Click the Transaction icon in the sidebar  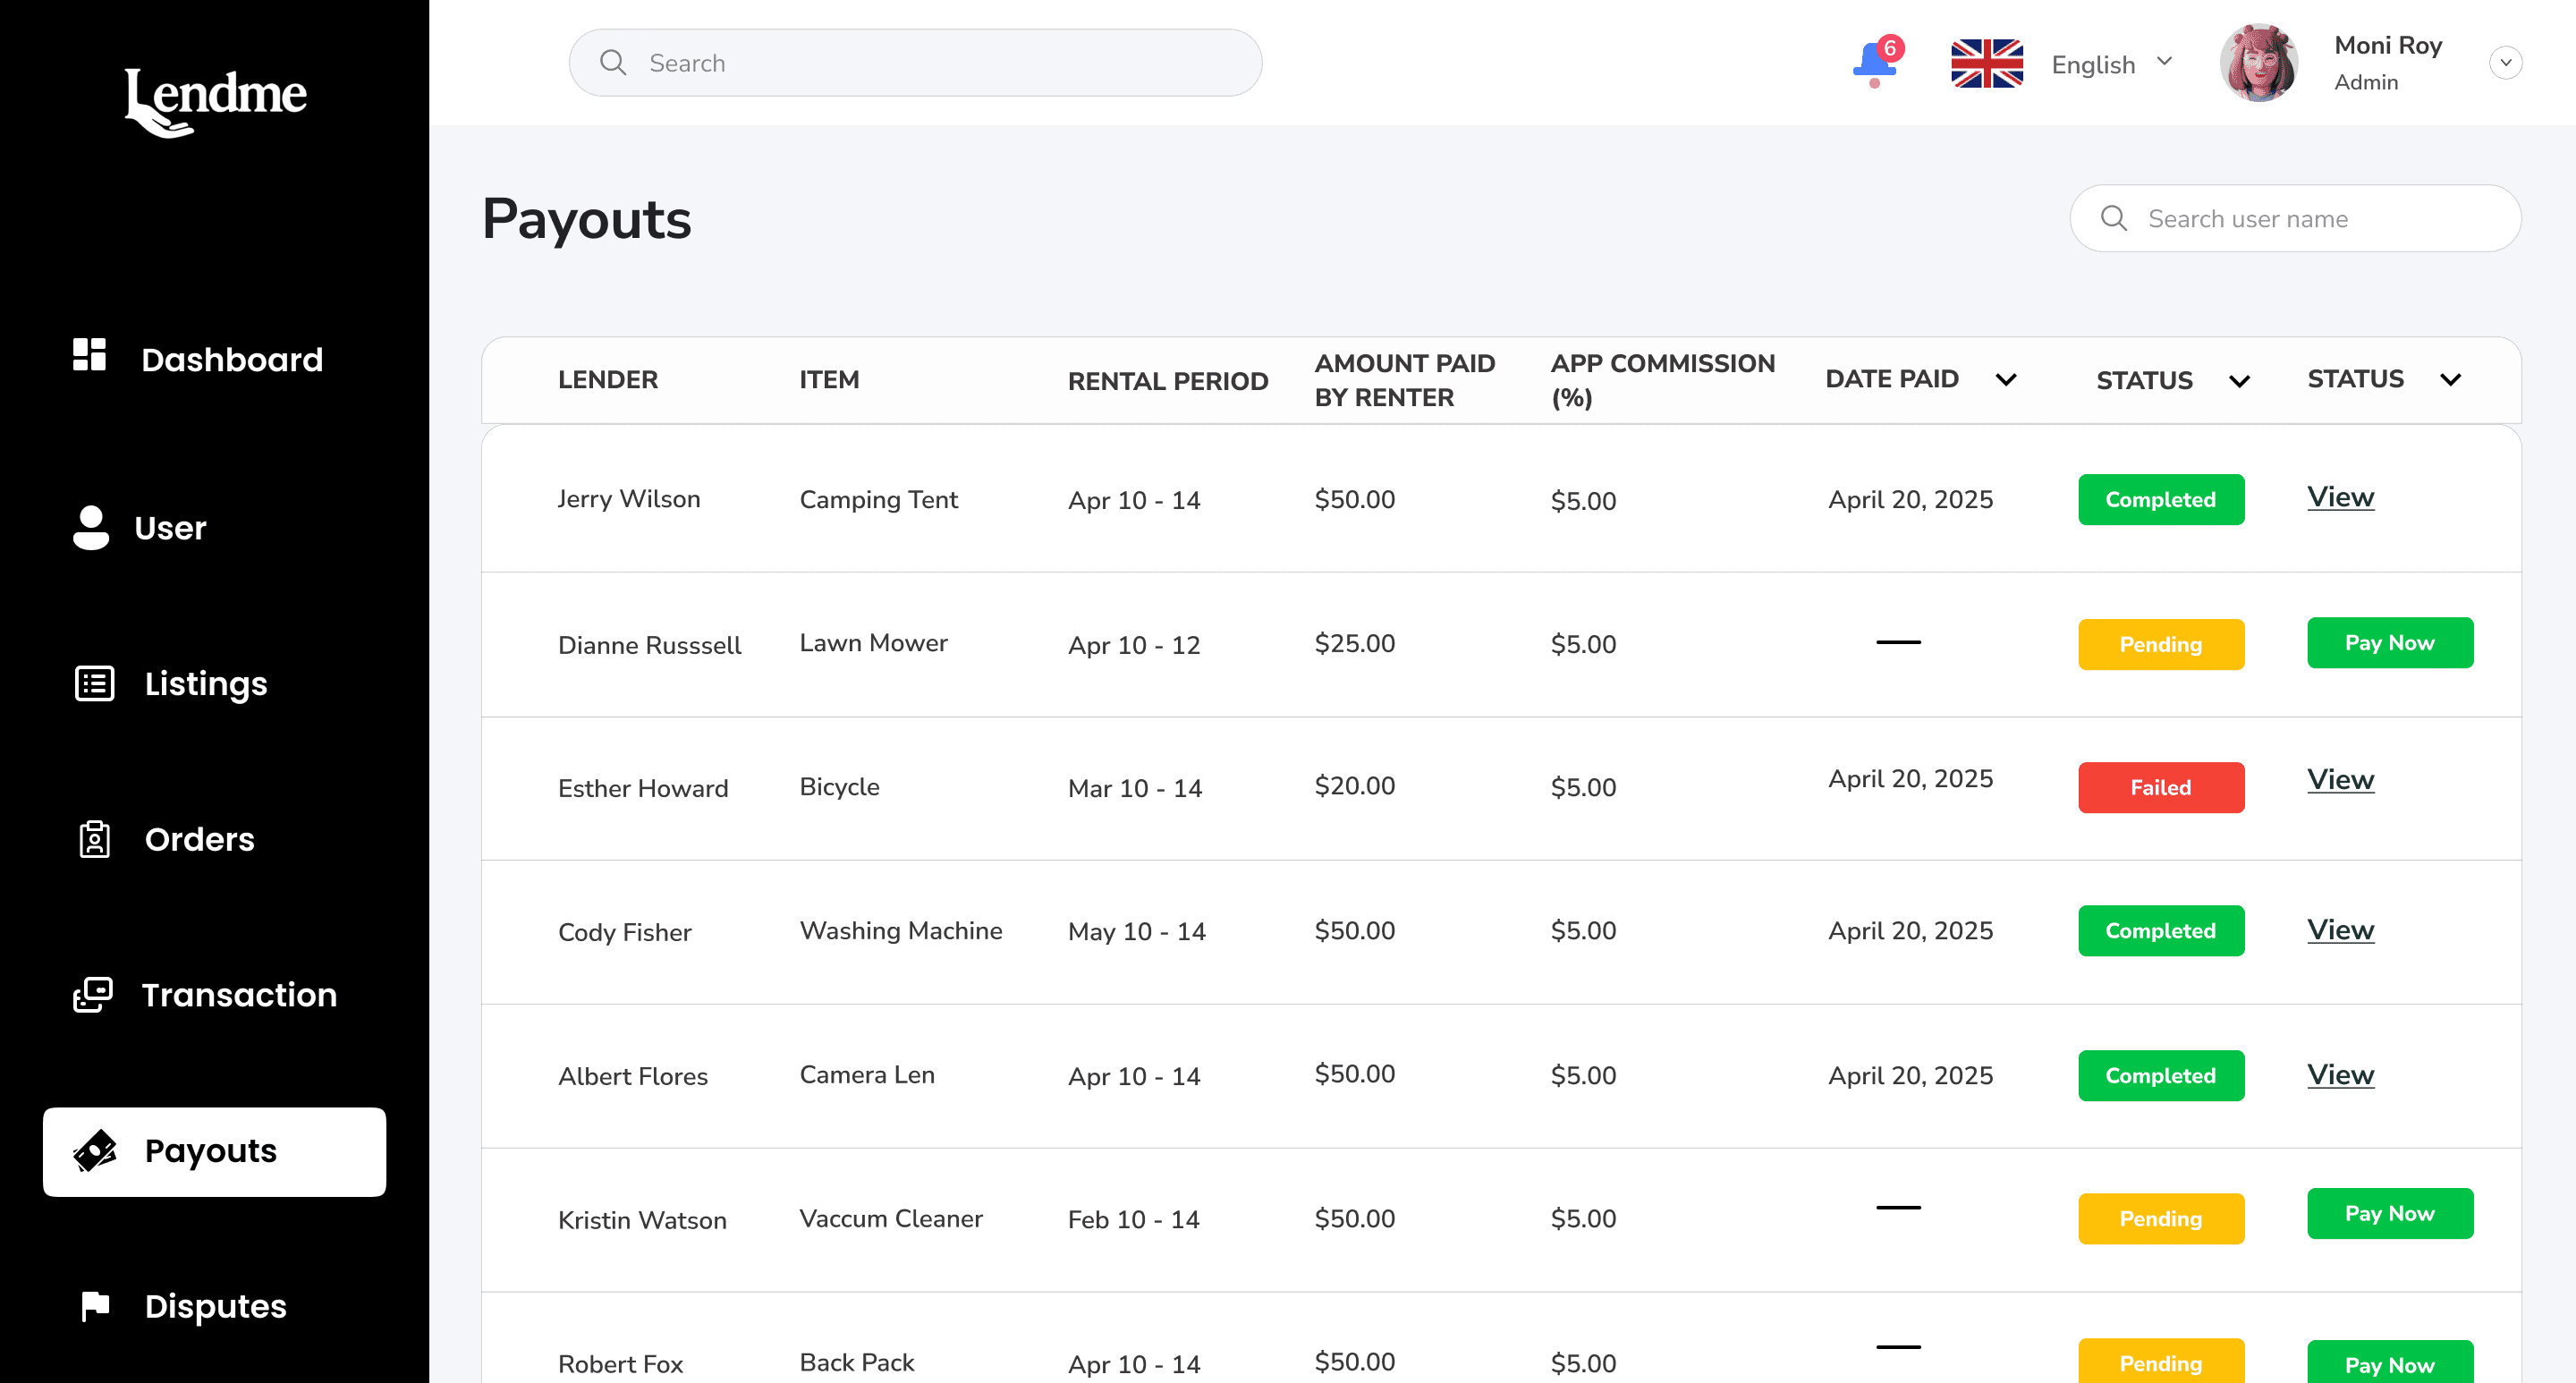click(x=93, y=995)
